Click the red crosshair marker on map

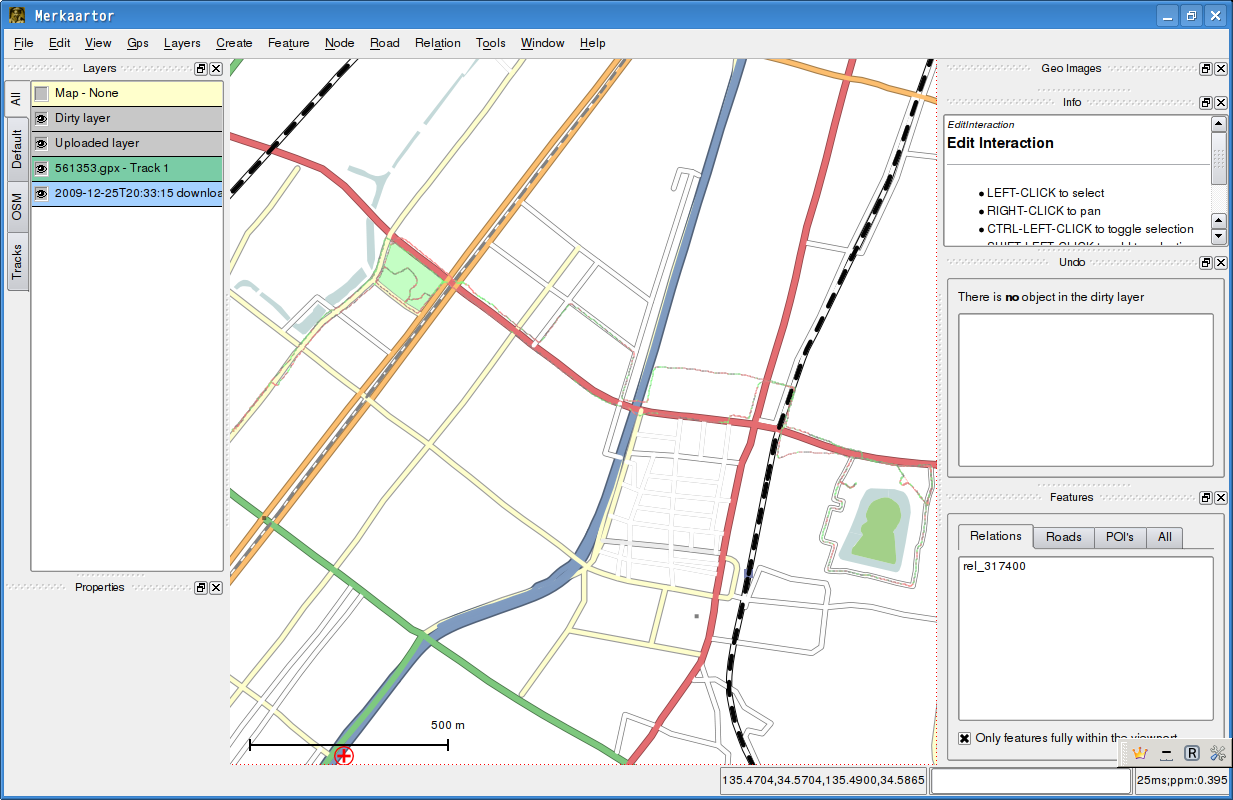tap(344, 755)
